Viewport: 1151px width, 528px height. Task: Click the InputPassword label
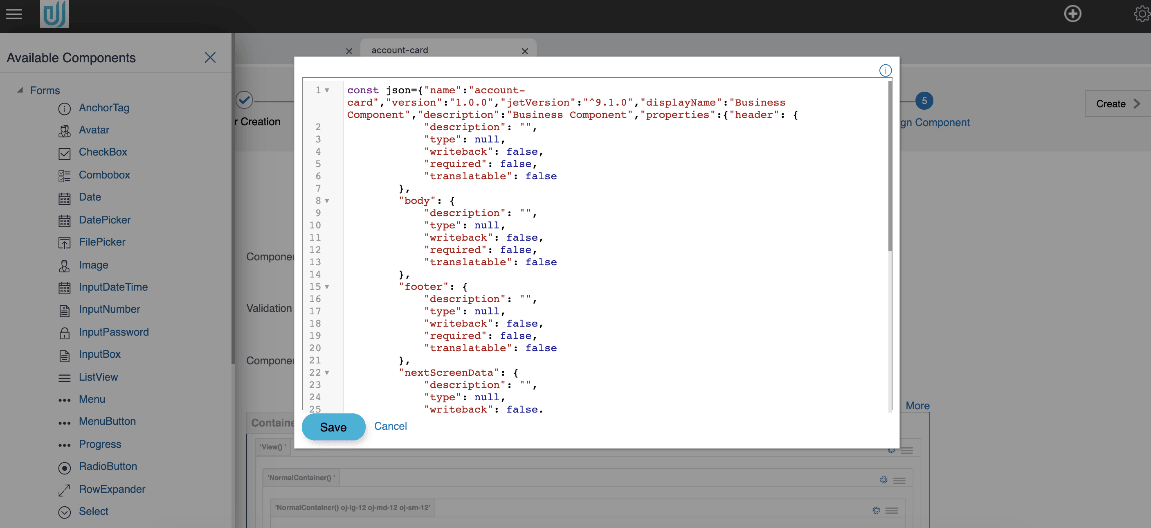(x=114, y=332)
